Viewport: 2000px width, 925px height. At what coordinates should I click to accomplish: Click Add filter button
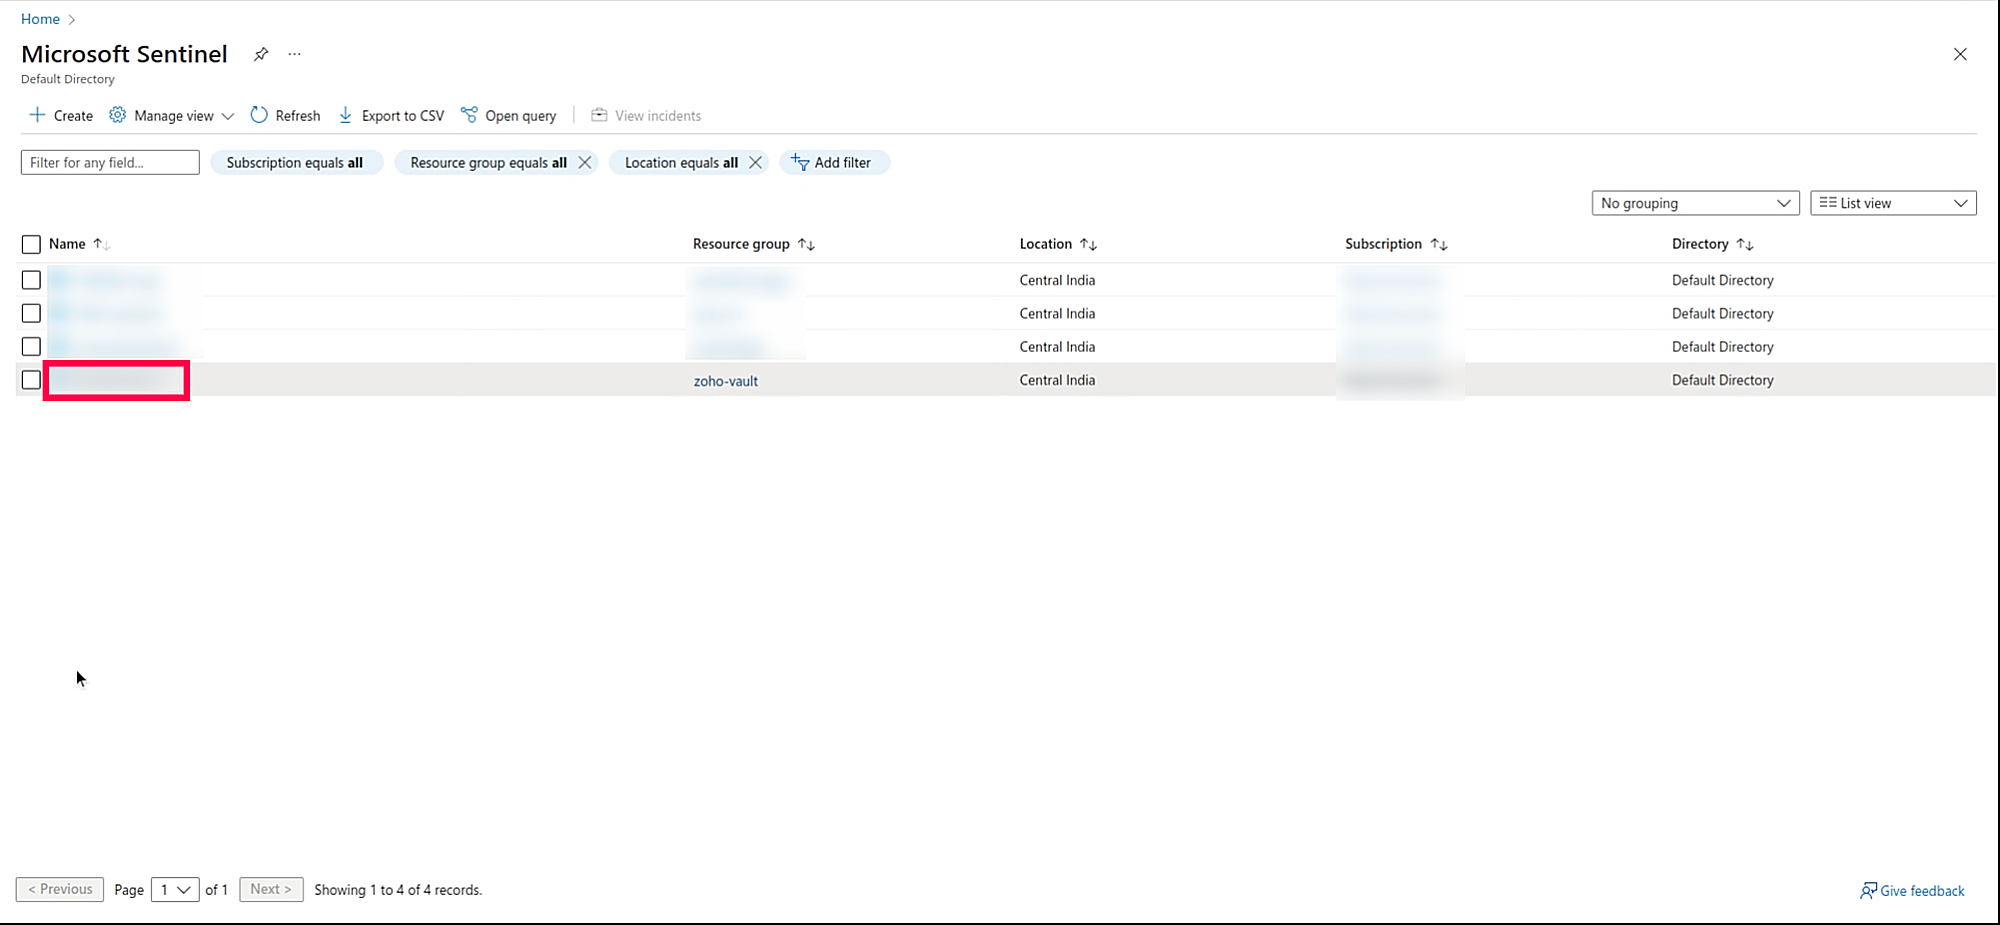pyautogui.click(x=834, y=162)
